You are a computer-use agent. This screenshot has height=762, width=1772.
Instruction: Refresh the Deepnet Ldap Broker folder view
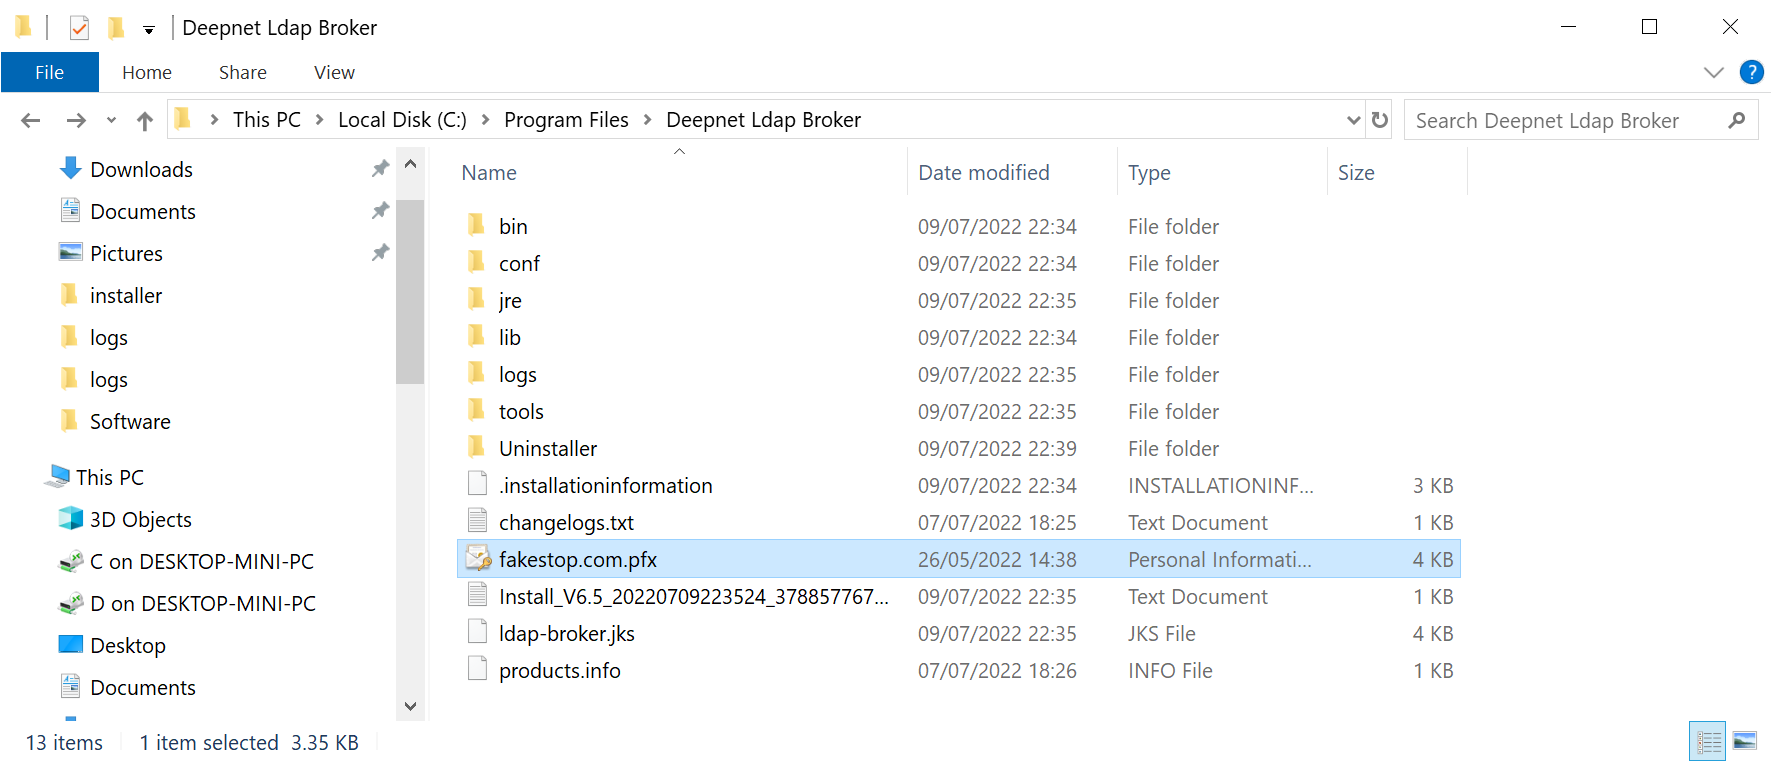pyautogui.click(x=1380, y=120)
